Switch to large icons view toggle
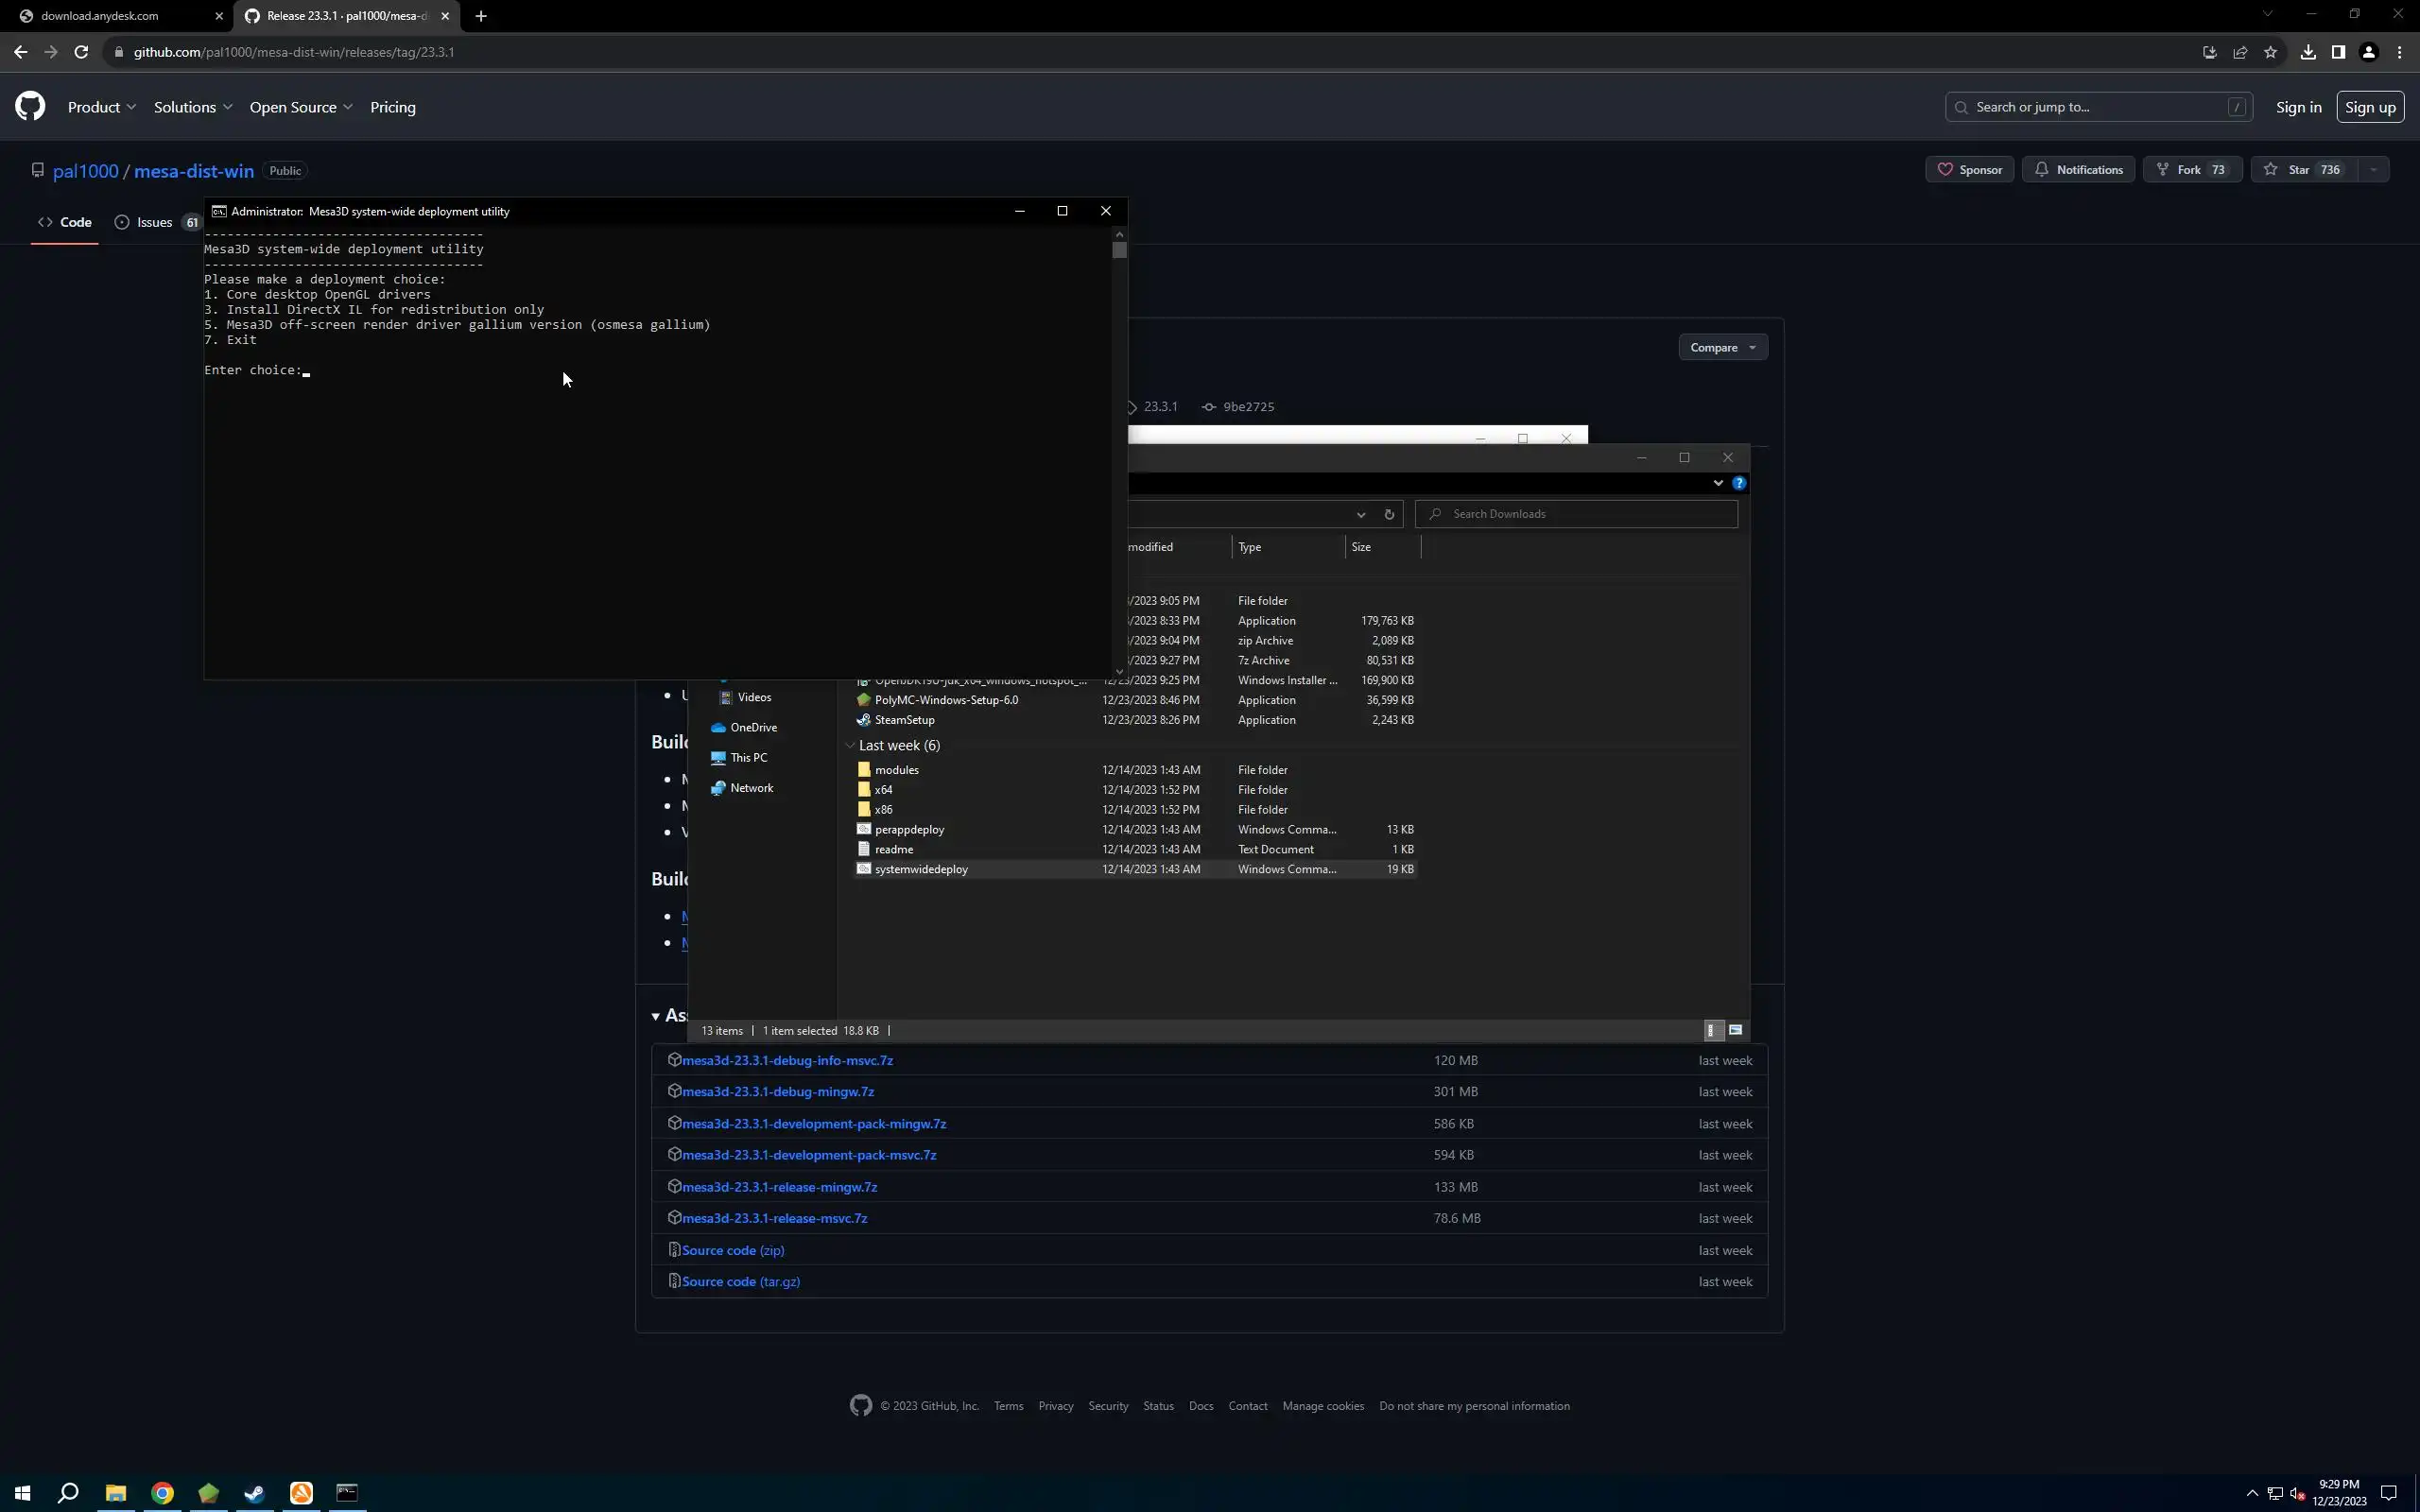2420x1512 pixels. coord(1735,1030)
